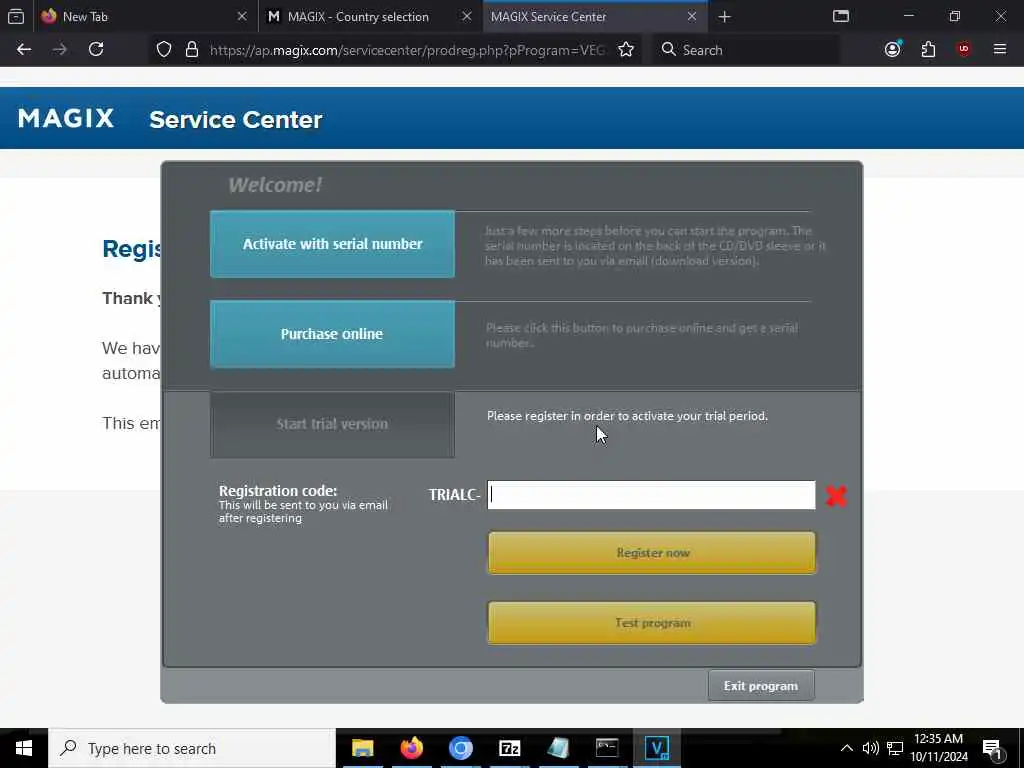Open 7-Zip from the taskbar

[509, 748]
